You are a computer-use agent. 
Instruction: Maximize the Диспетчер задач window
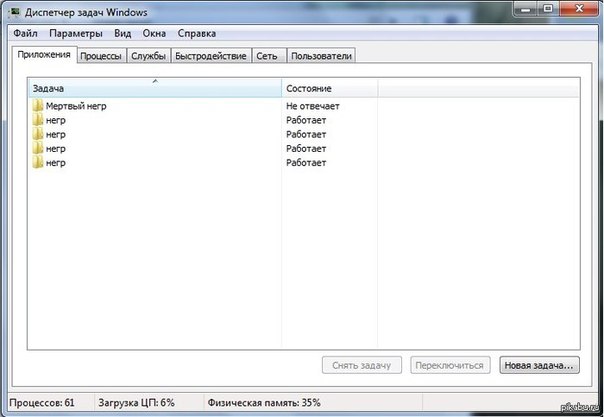548,8
